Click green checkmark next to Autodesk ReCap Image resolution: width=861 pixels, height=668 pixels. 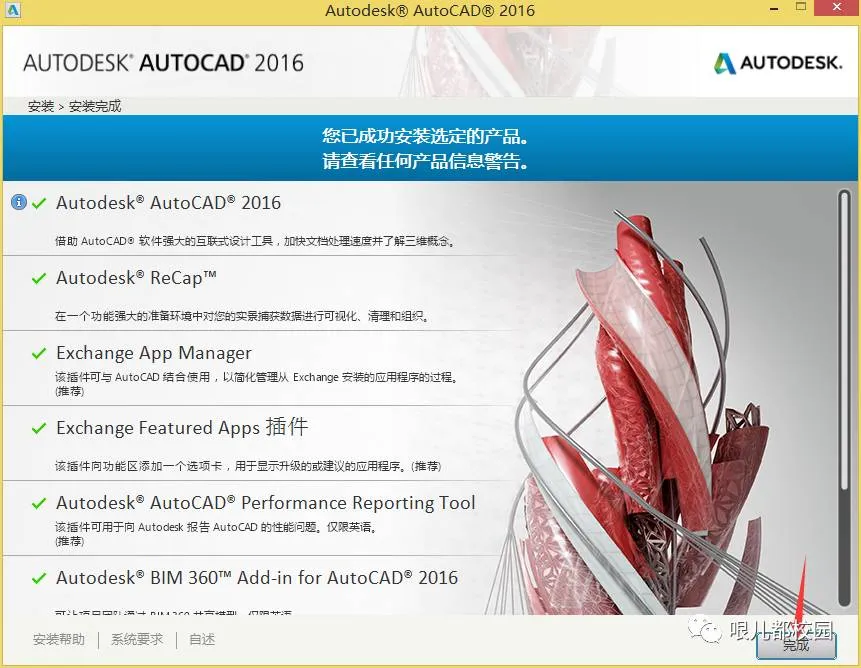point(39,278)
